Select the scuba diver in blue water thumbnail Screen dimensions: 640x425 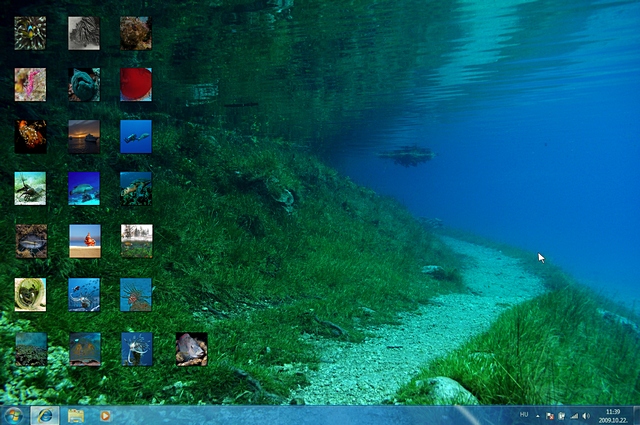pos(136,136)
